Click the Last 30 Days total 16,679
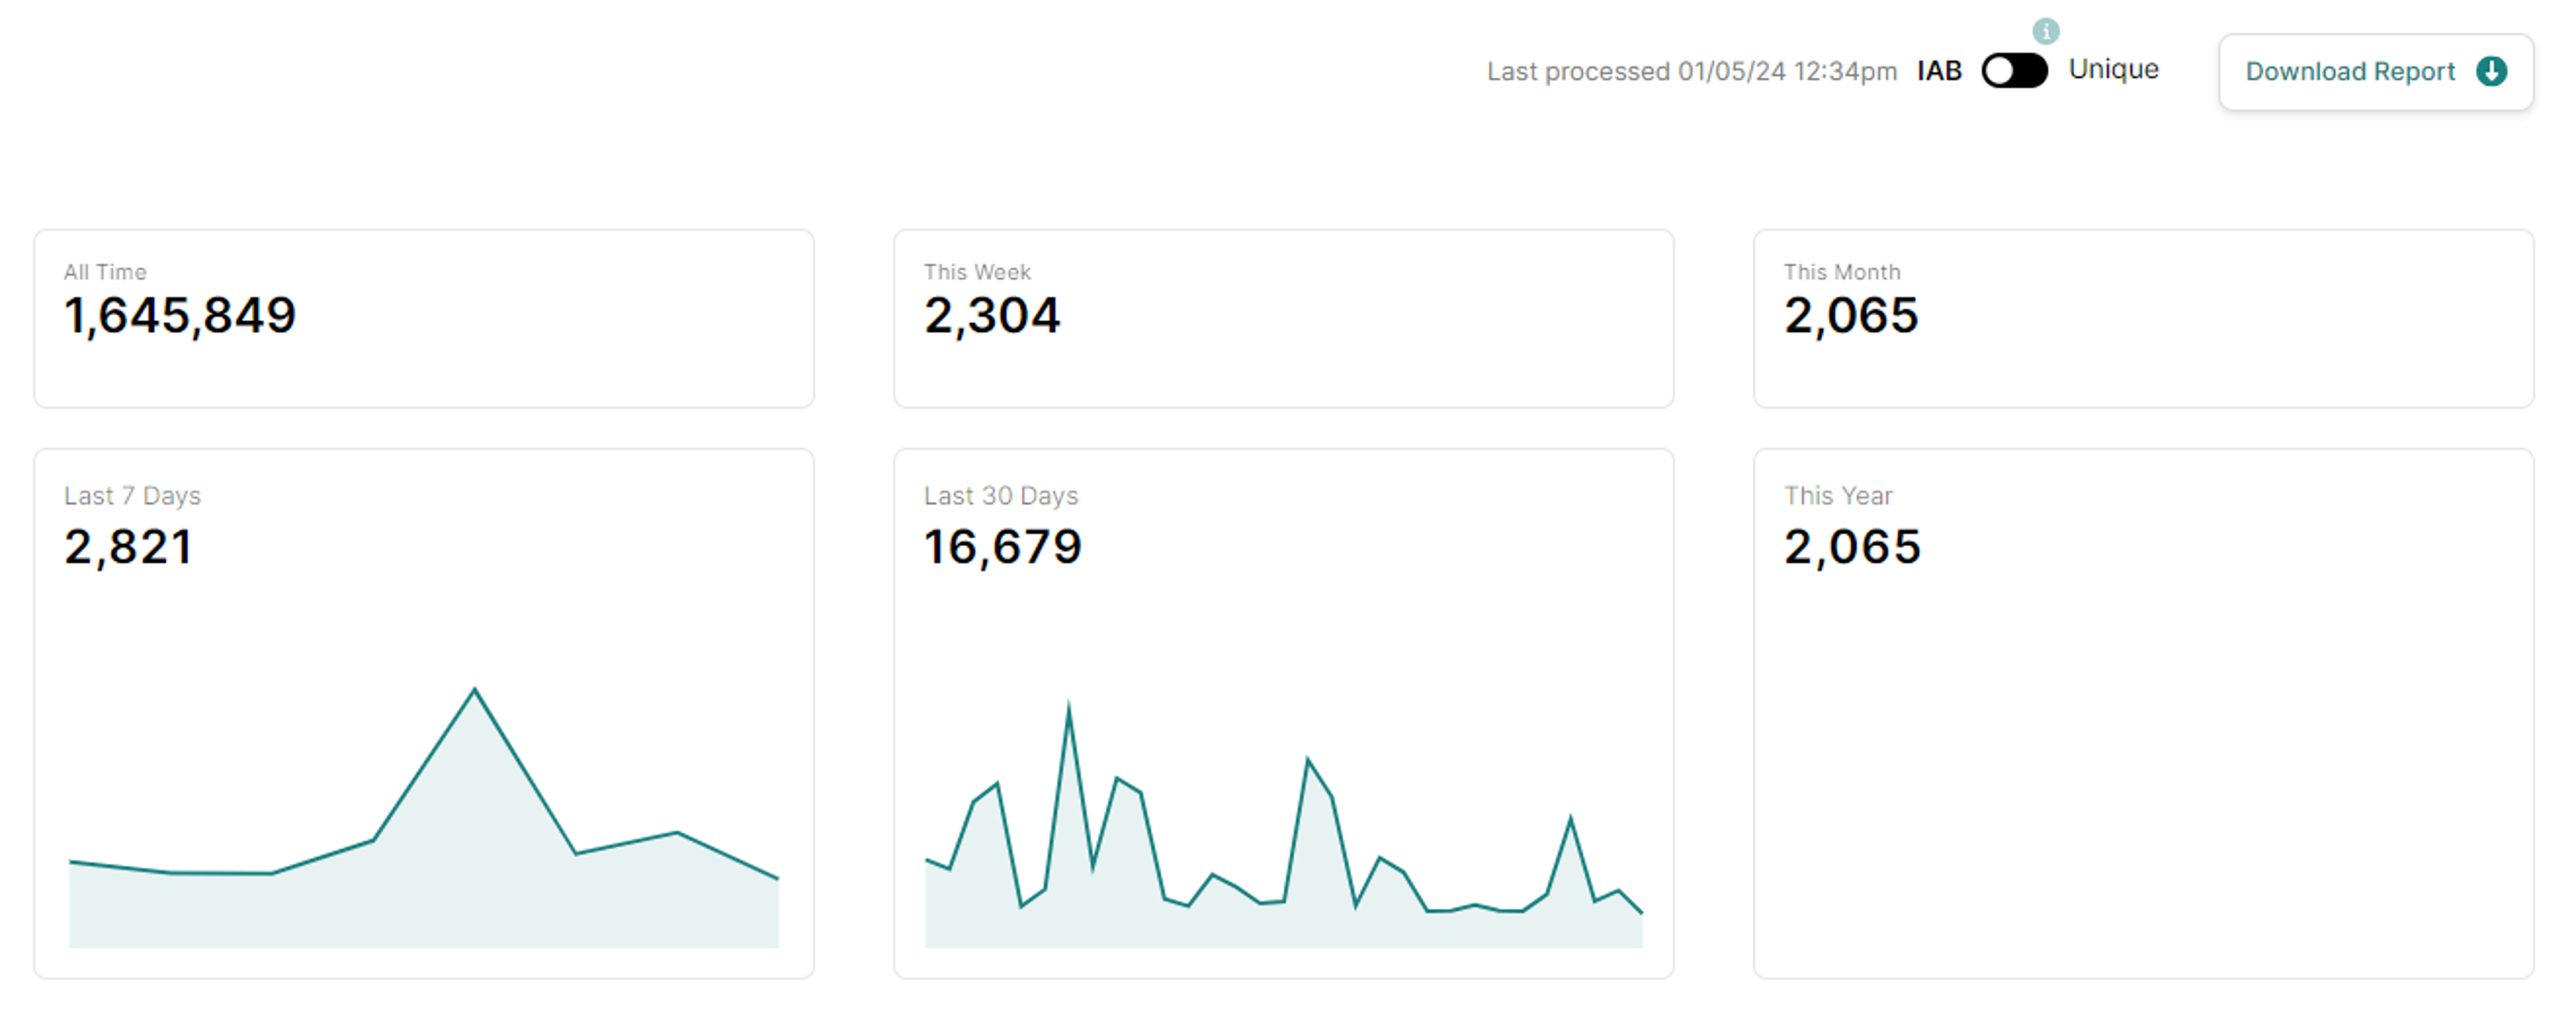Viewport: 2576px width, 1009px height. 1002,547
